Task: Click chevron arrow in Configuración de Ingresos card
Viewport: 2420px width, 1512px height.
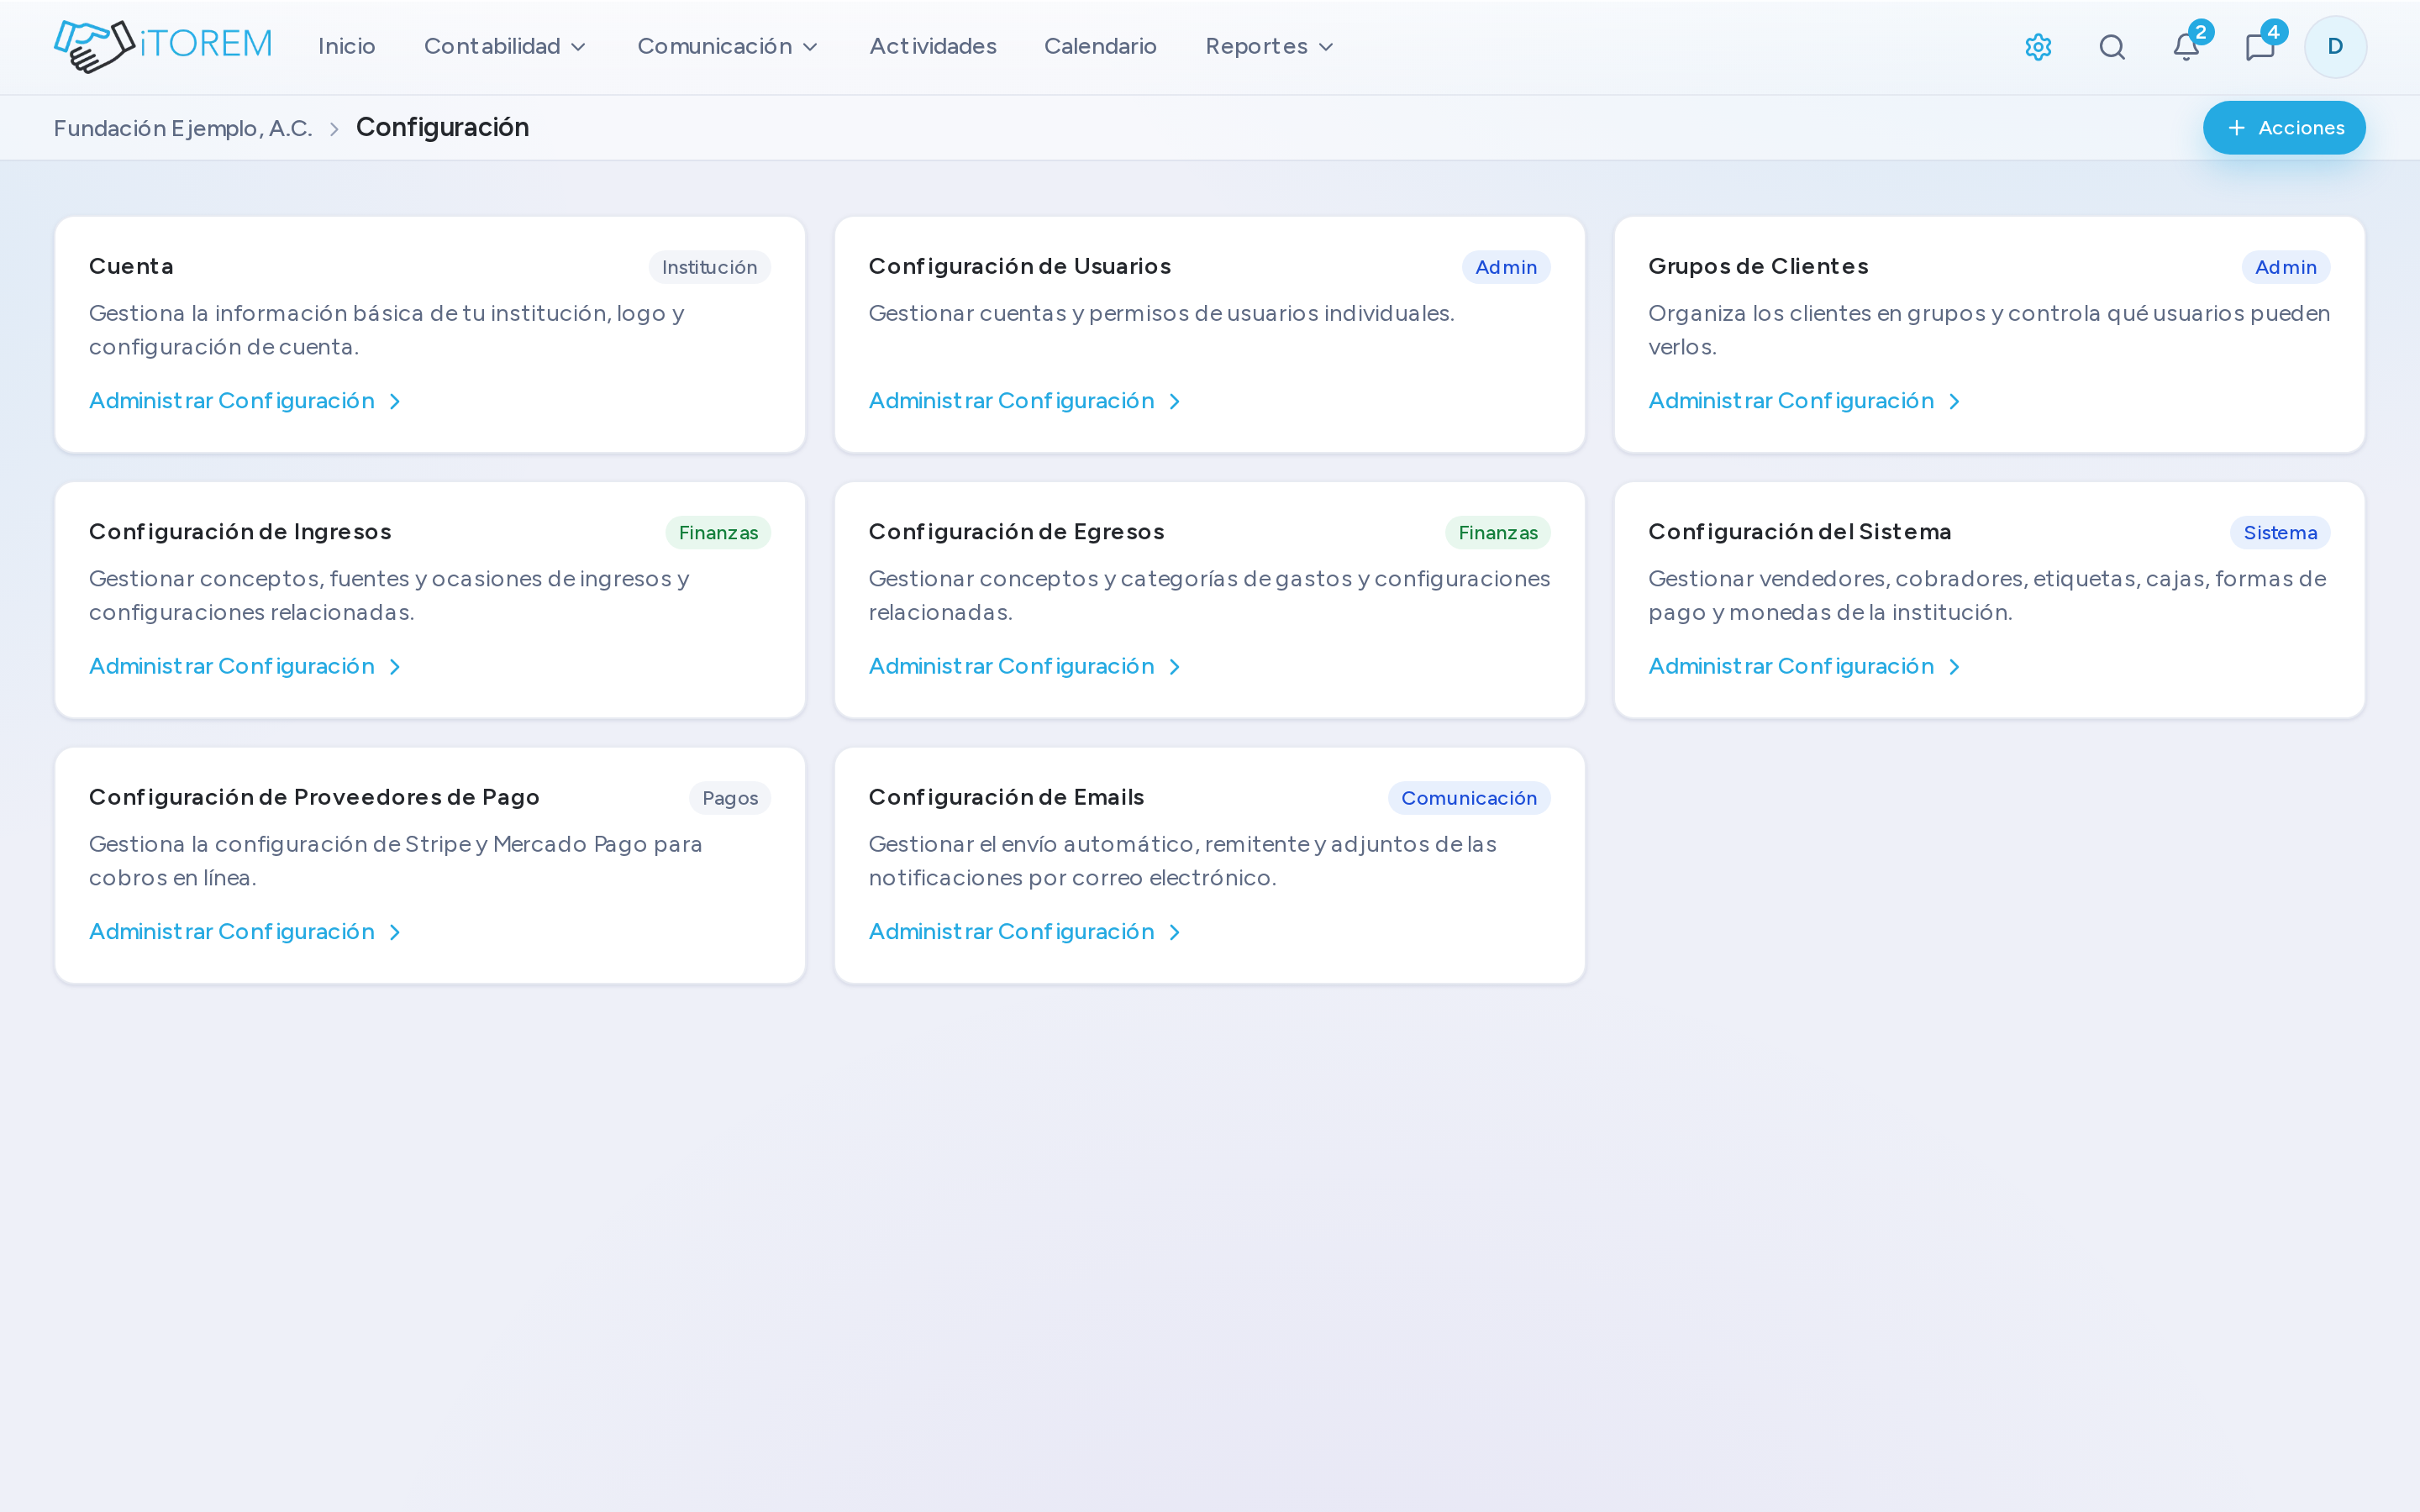Action: tap(395, 667)
